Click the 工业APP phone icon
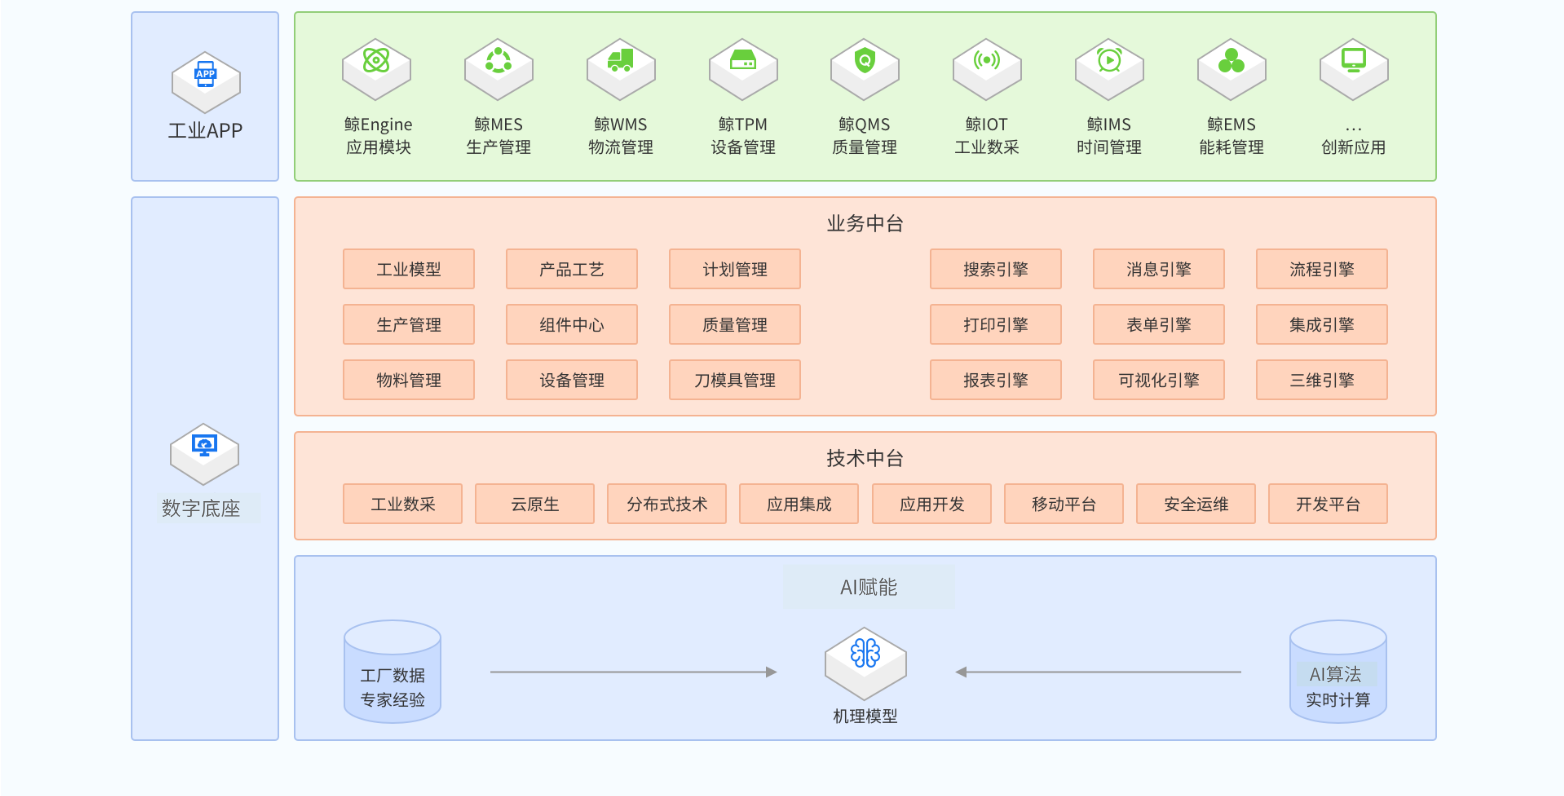The width and height of the screenshot is (1564, 796). click(205, 82)
